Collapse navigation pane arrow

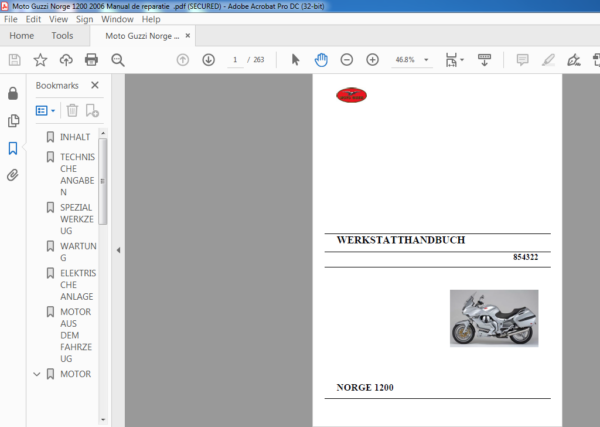point(118,250)
